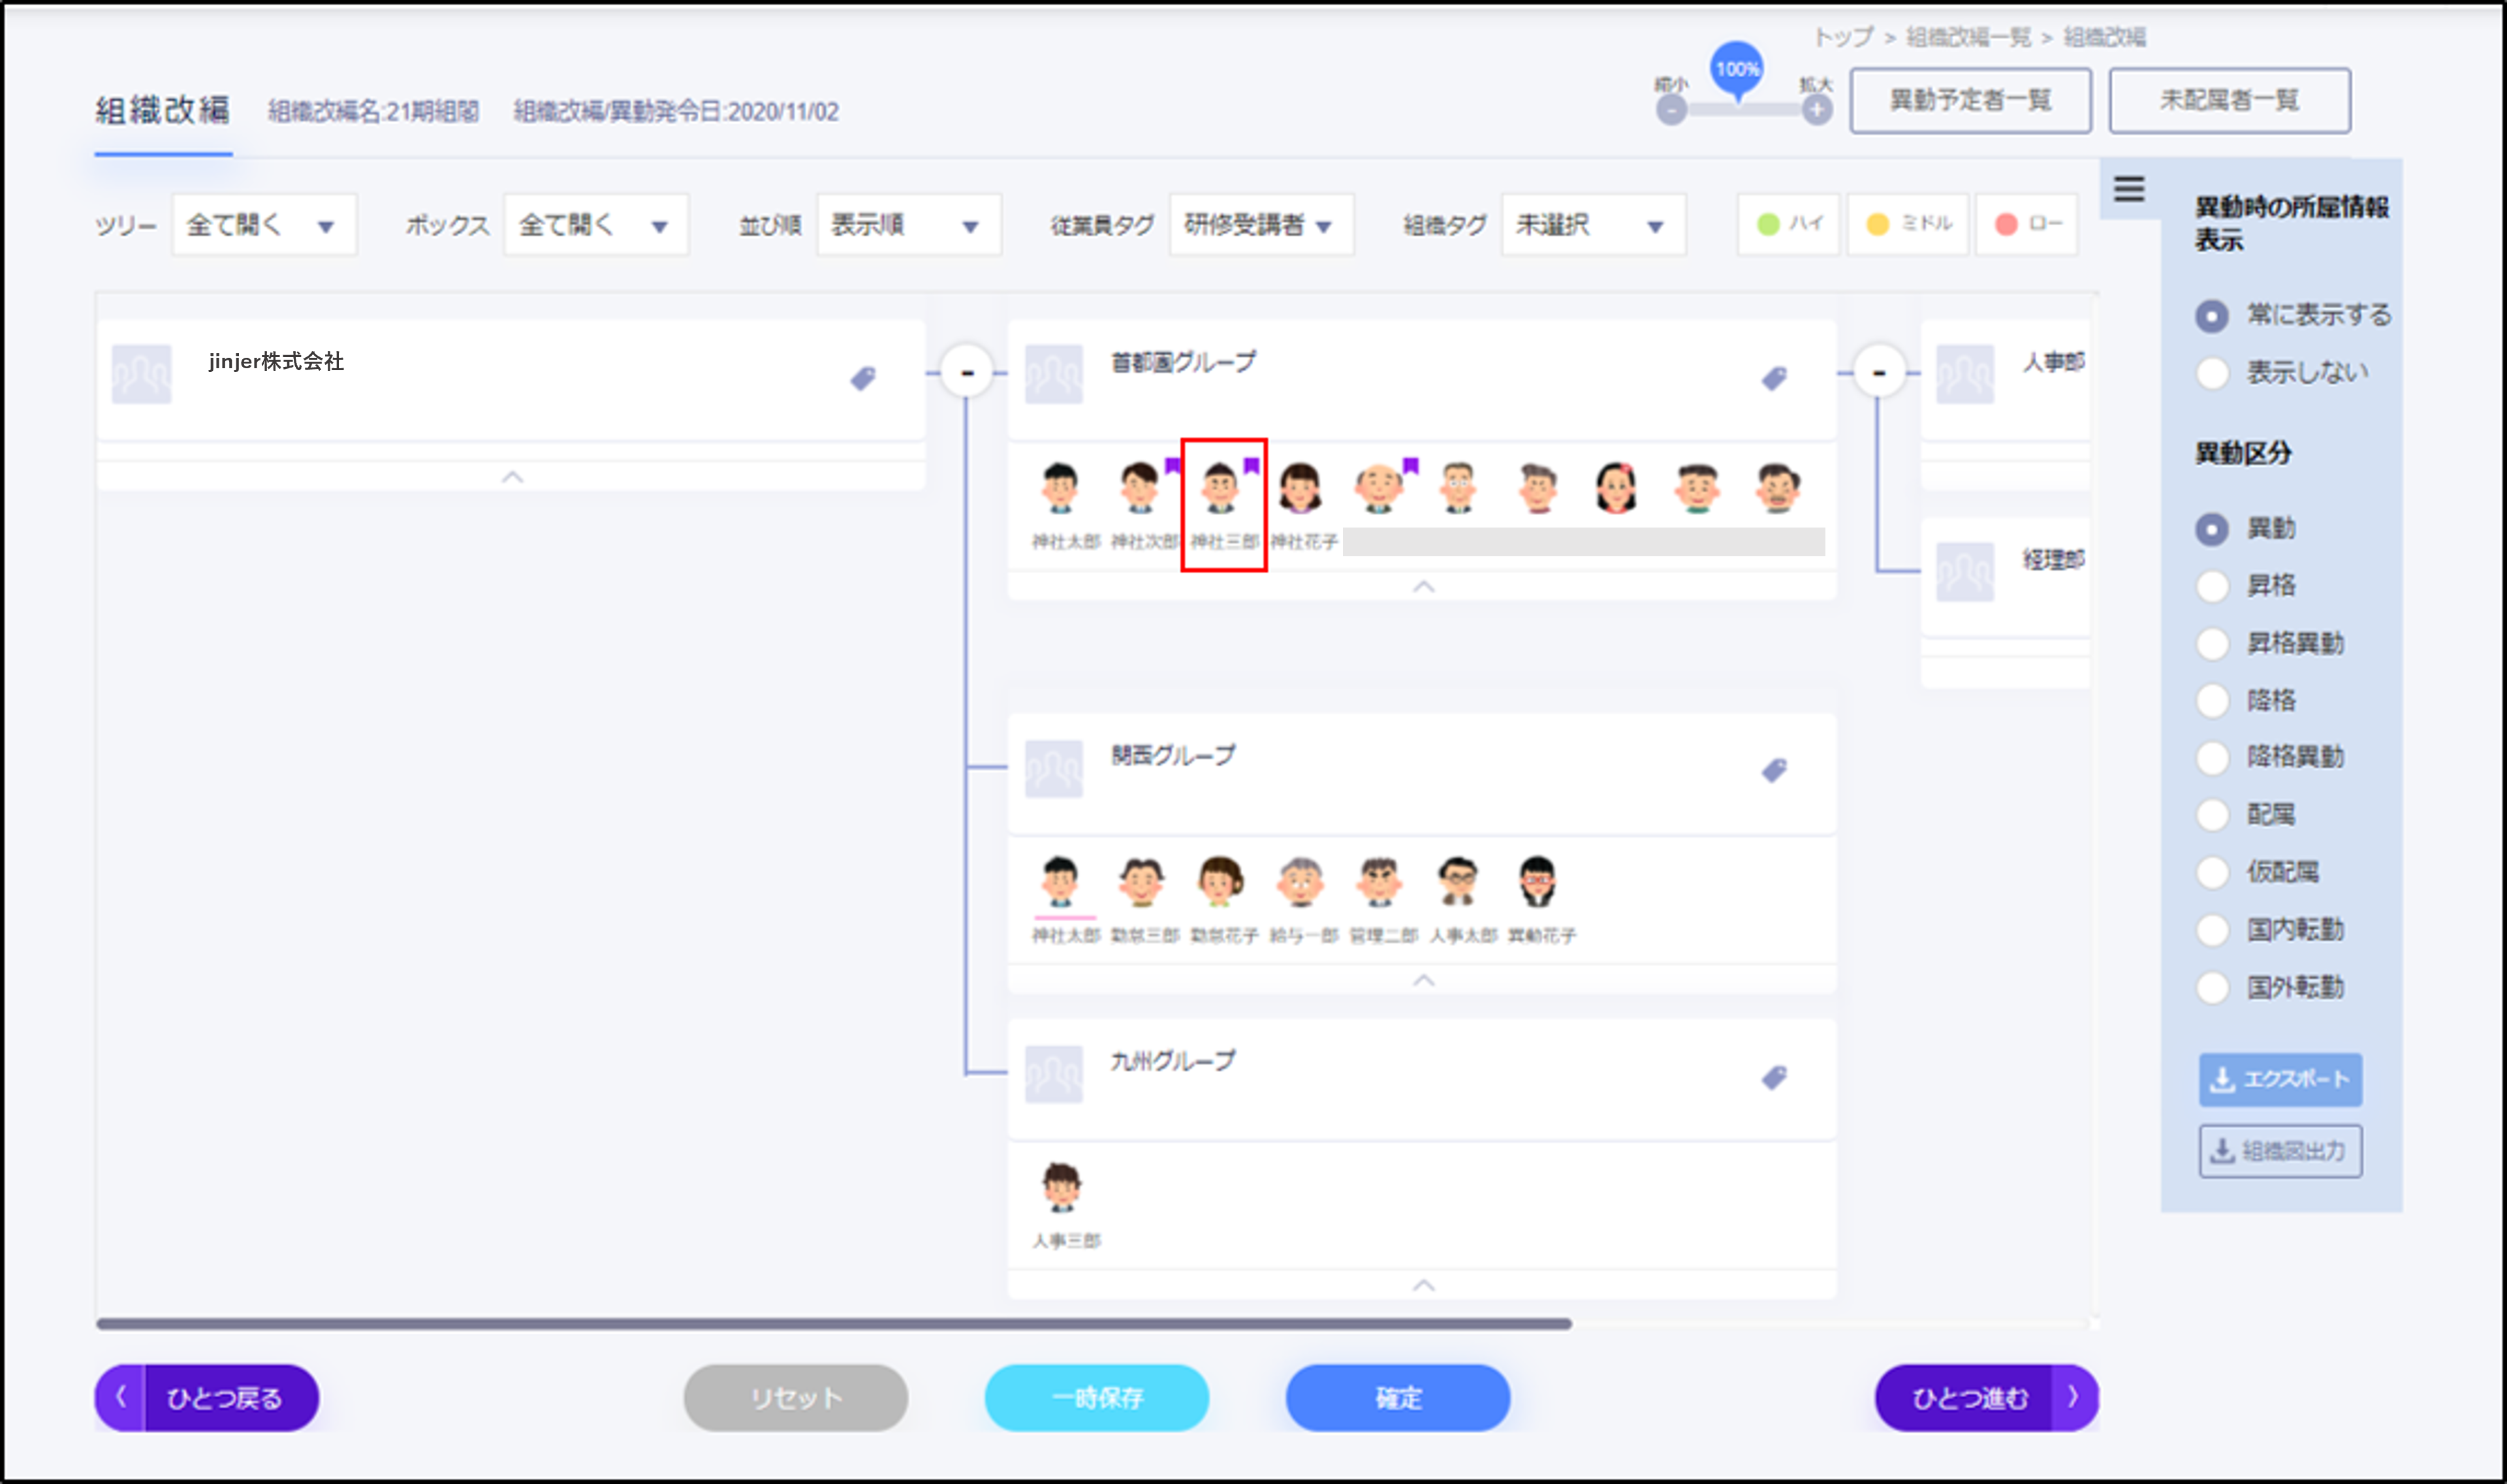Click the 一時保存 button
The image size is (2507, 1484).
pyautogui.click(x=1096, y=1398)
